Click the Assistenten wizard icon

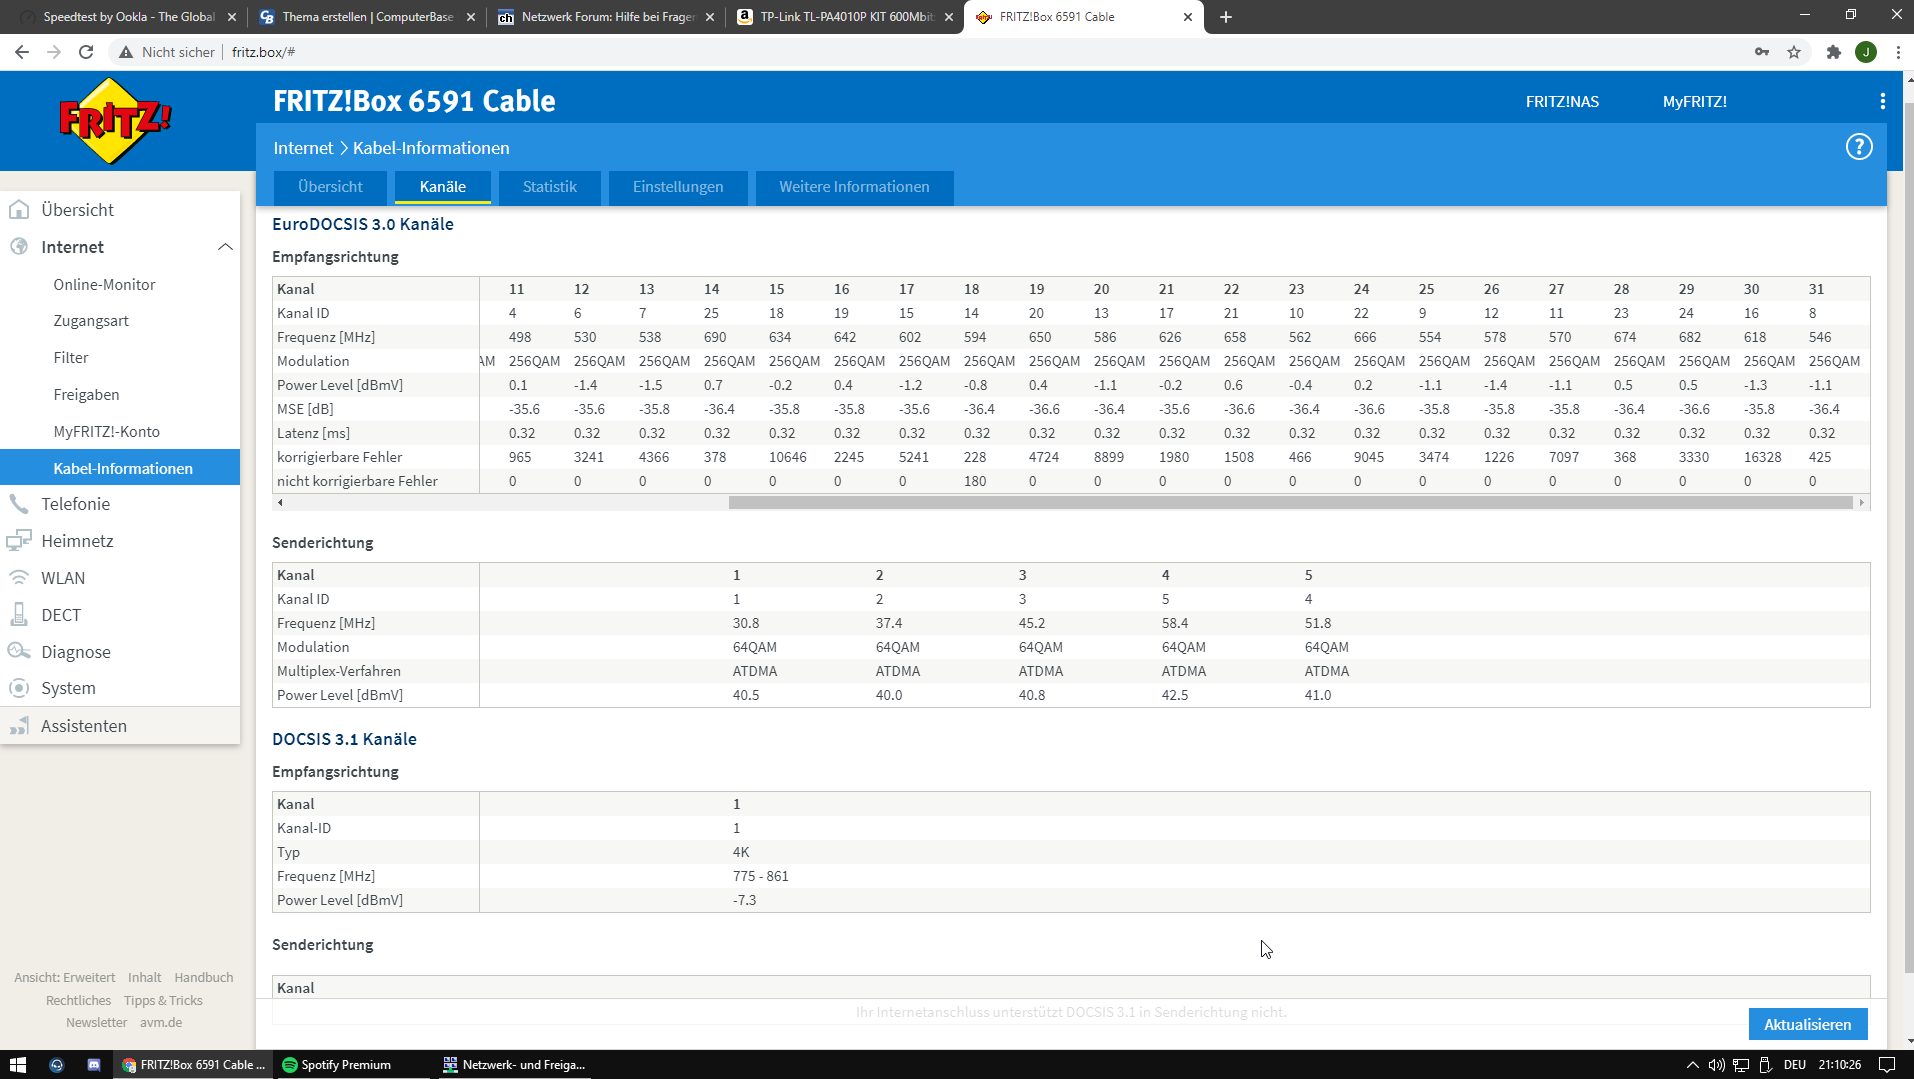(19, 726)
